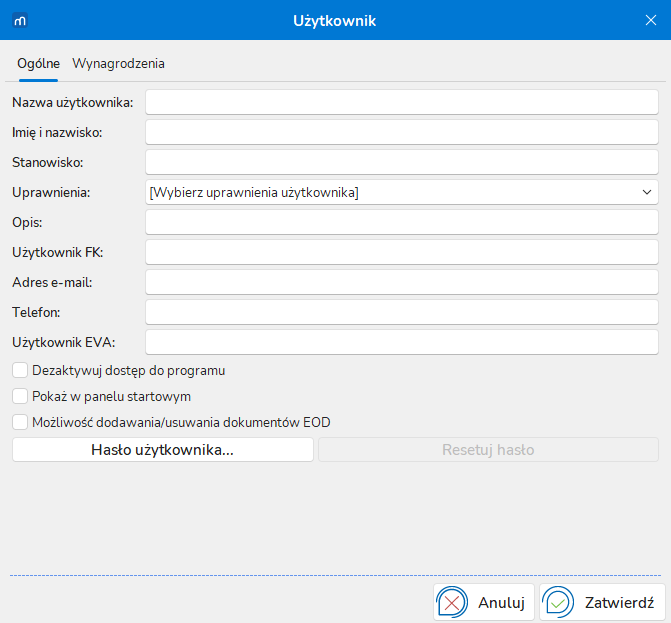Focus the Stanowisko text field
This screenshot has height=623, width=671.
point(401,162)
